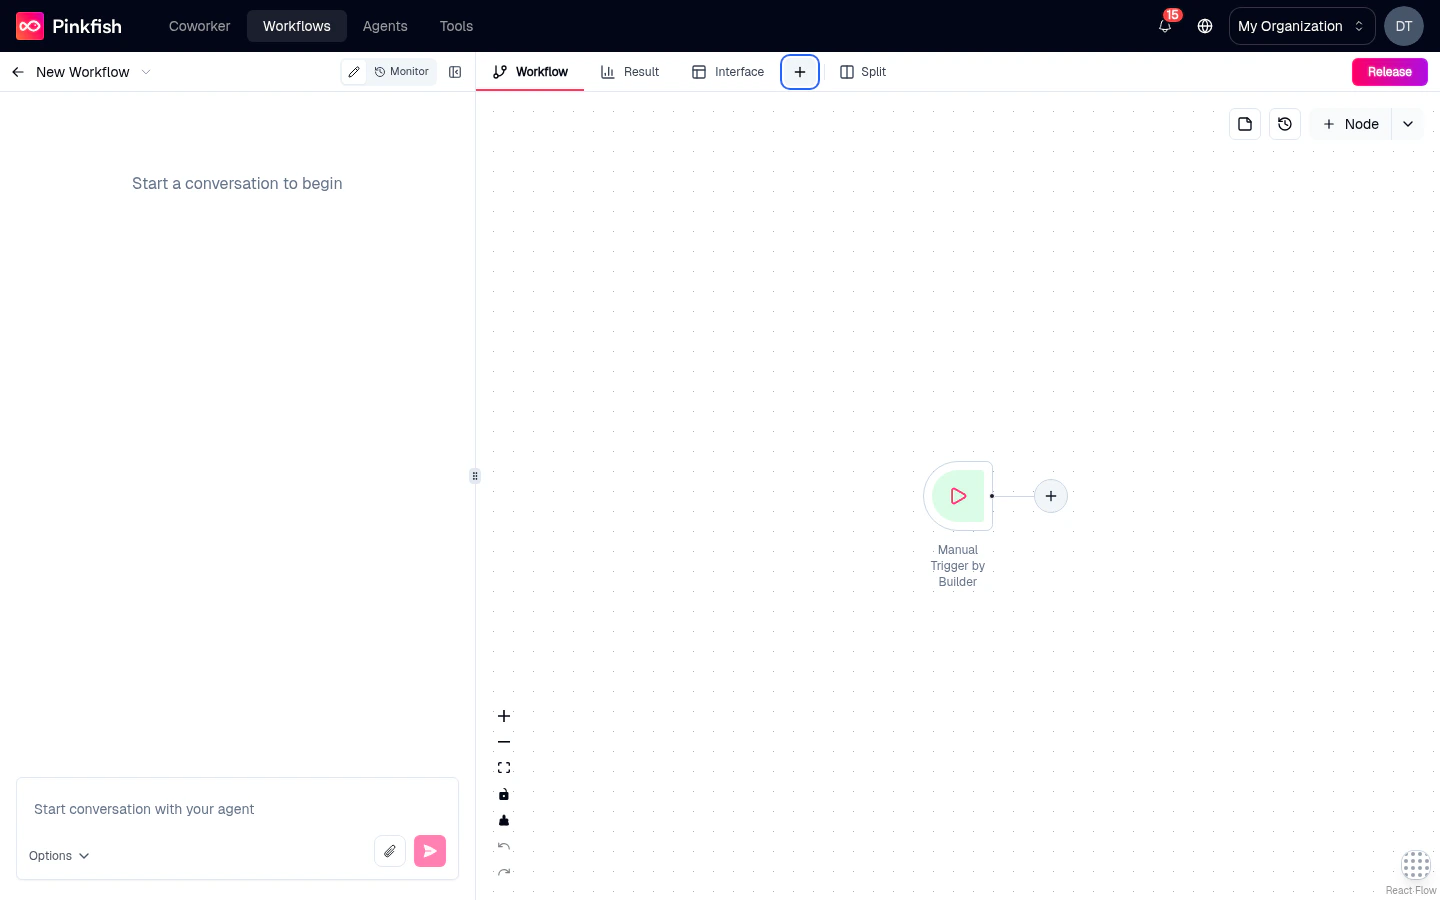
Task: Switch to the Result tab
Action: (630, 72)
